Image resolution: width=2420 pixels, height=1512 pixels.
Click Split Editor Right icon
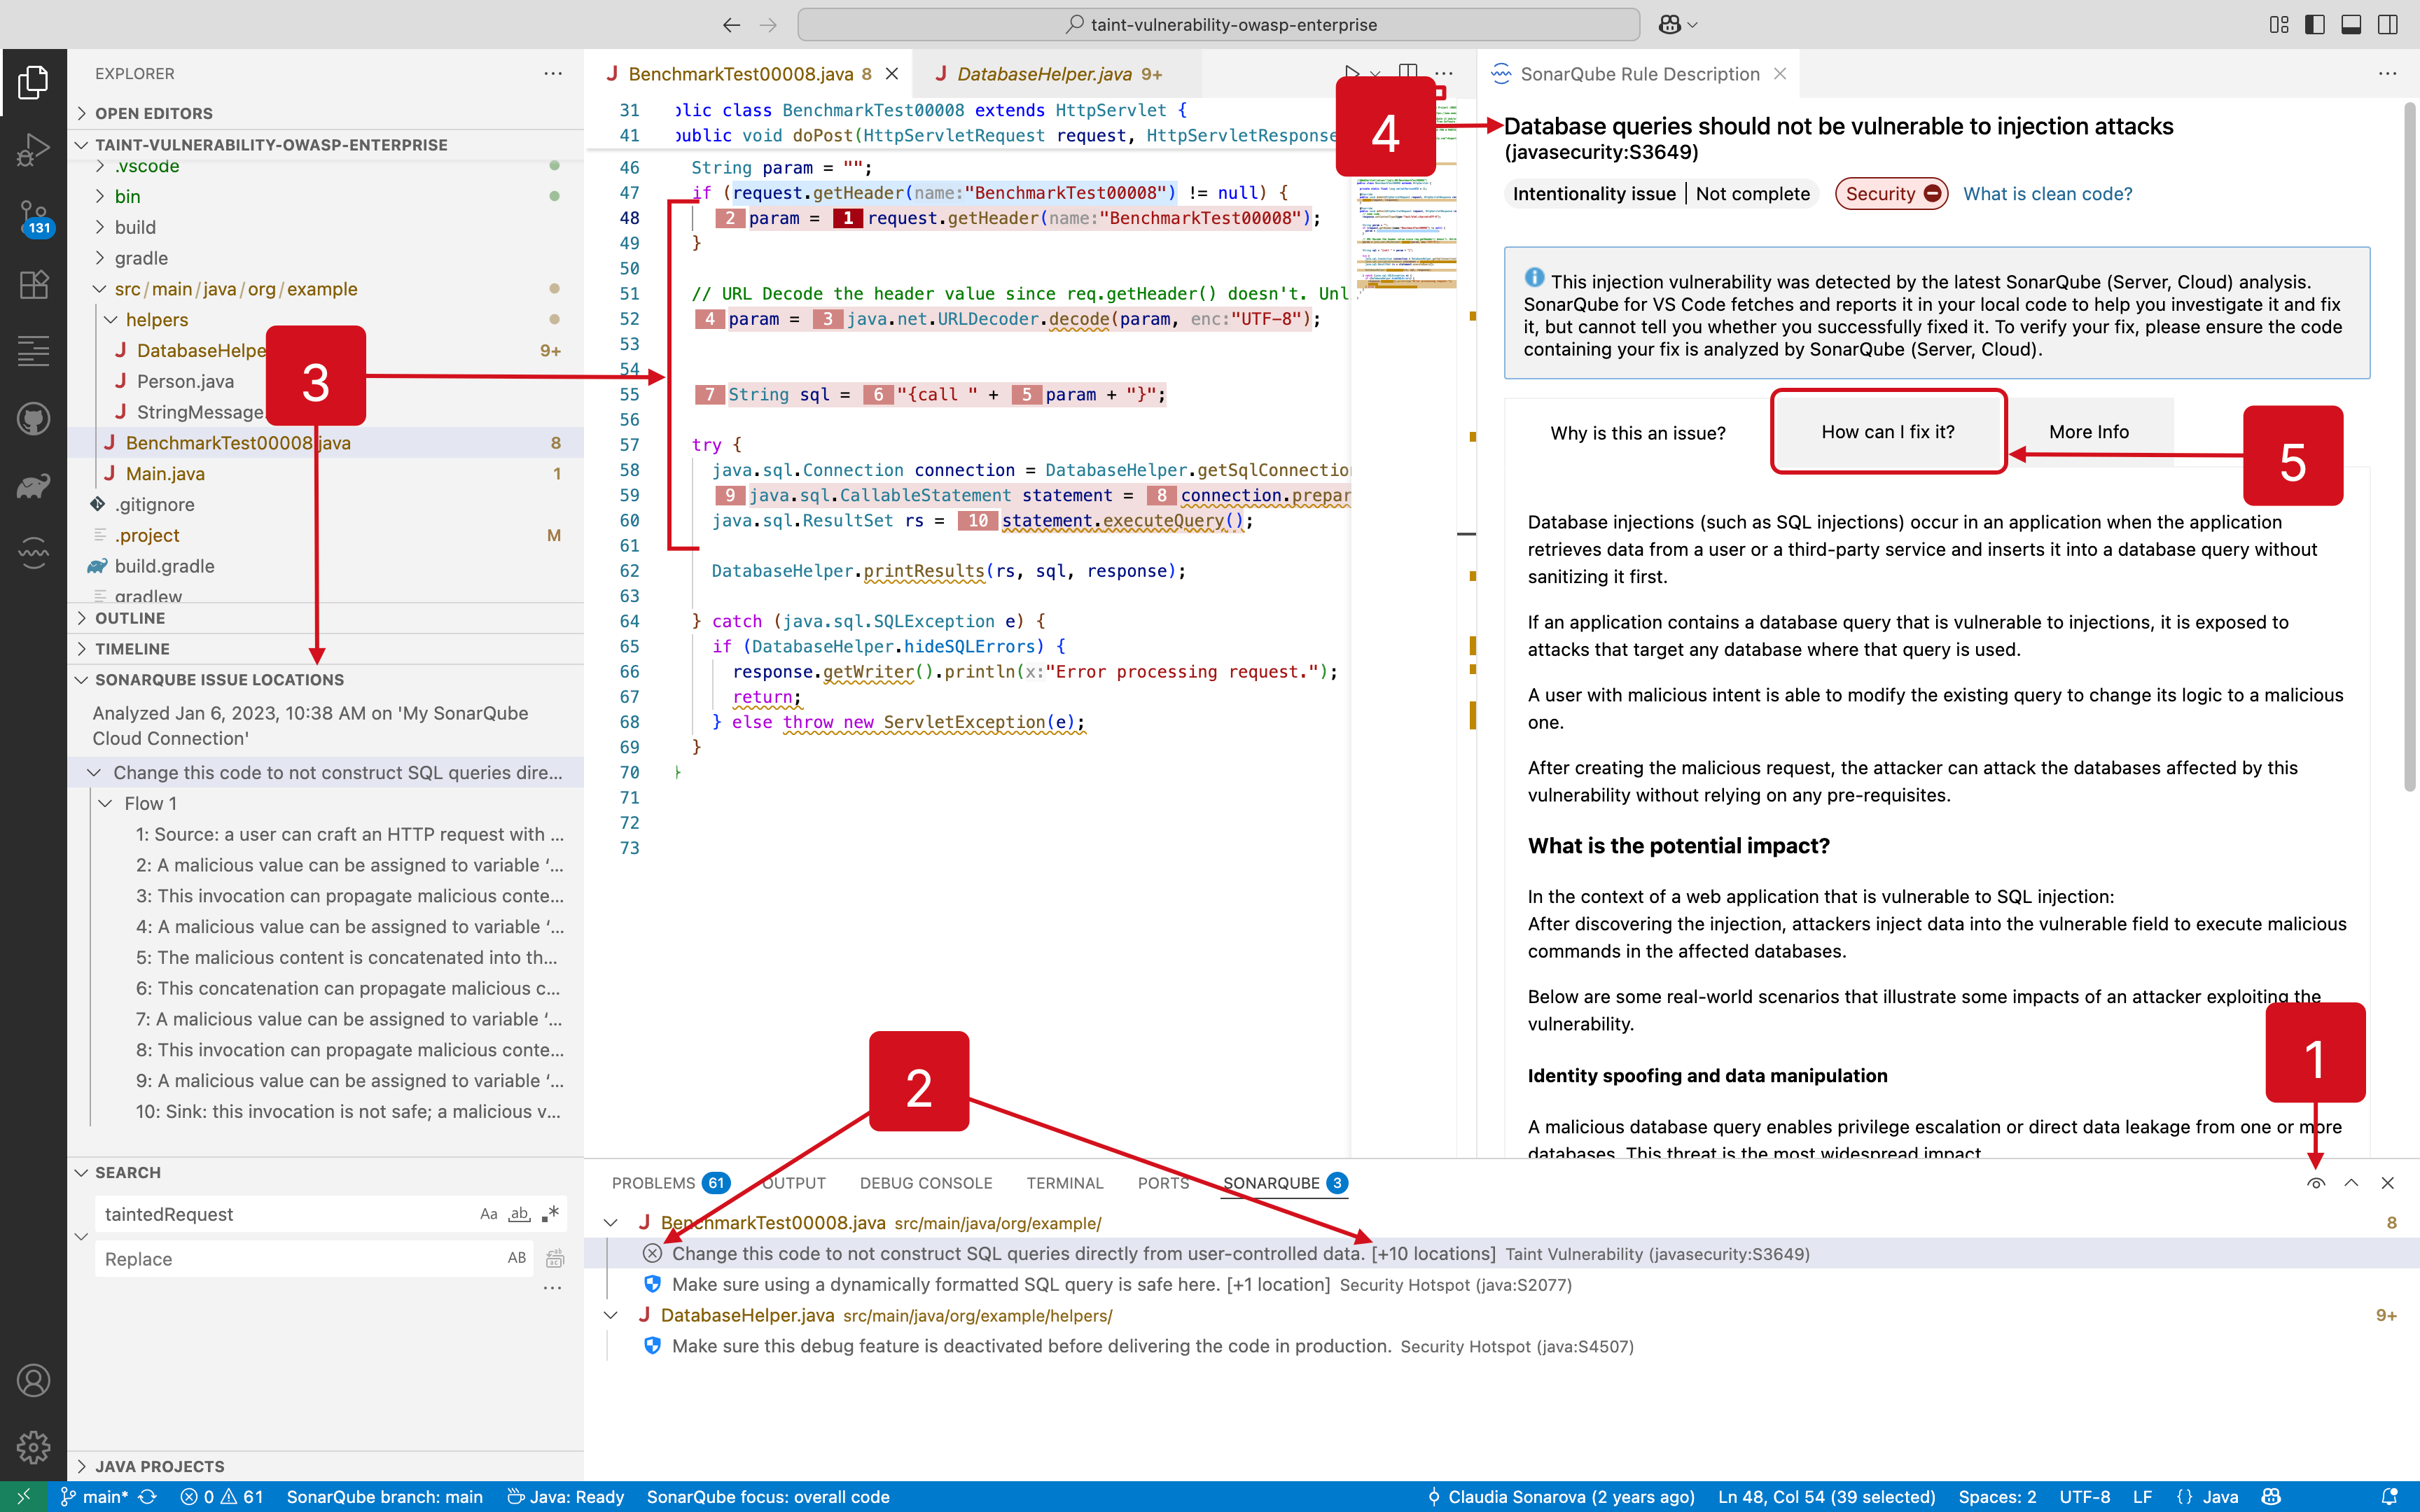[1408, 73]
